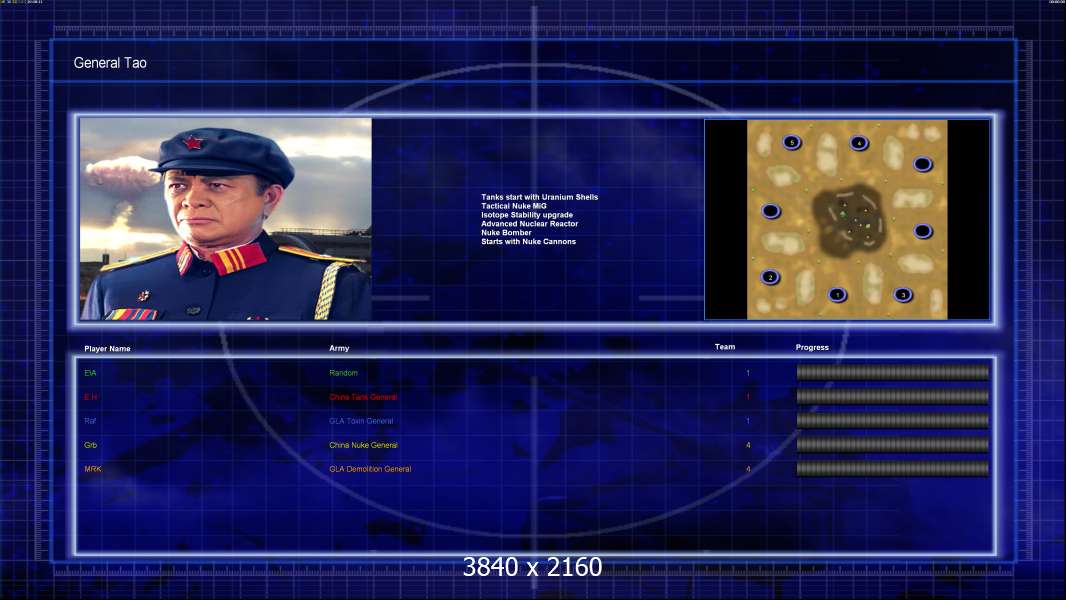Choose start position marker 3 on the map
Viewport: 1066px width, 600px height.
point(903,295)
